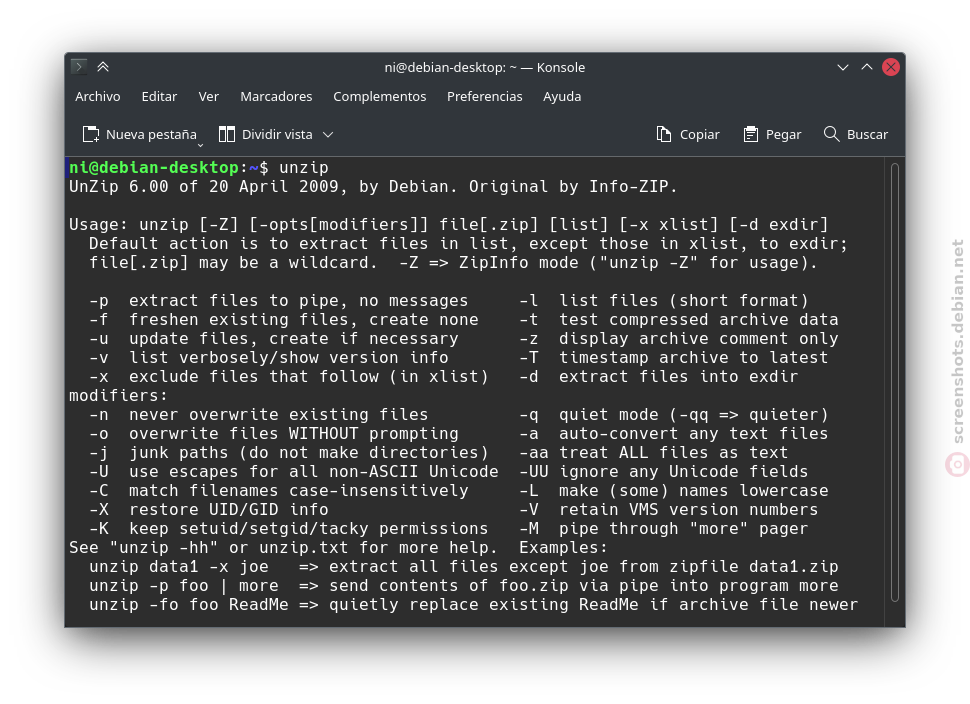Click the window title 'ni@debian-desktop: ~ — Konsole'
The height and width of the screenshot is (704, 970).
[x=484, y=67]
